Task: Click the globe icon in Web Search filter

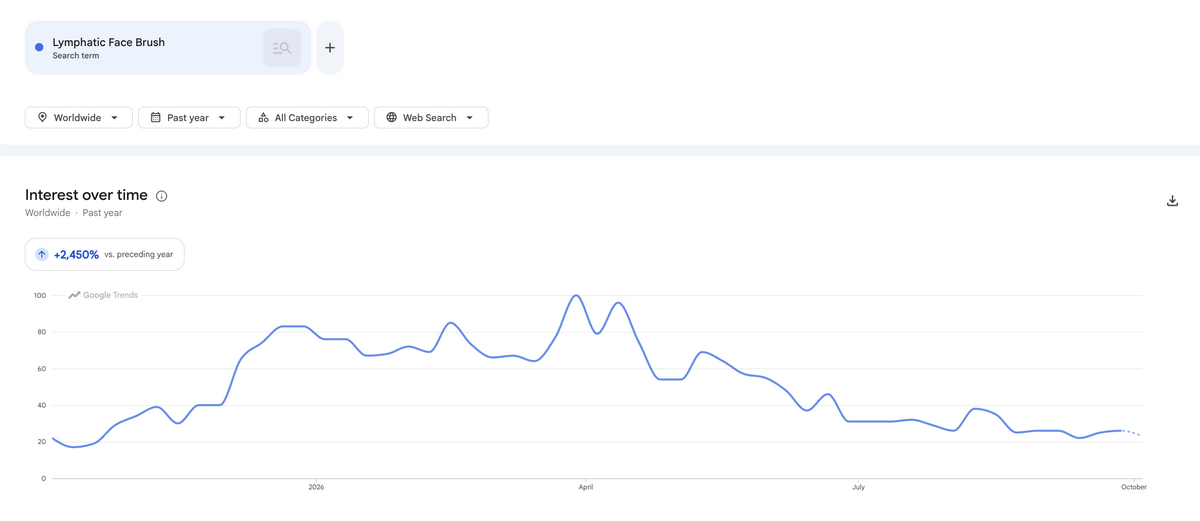Action: click(391, 117)
